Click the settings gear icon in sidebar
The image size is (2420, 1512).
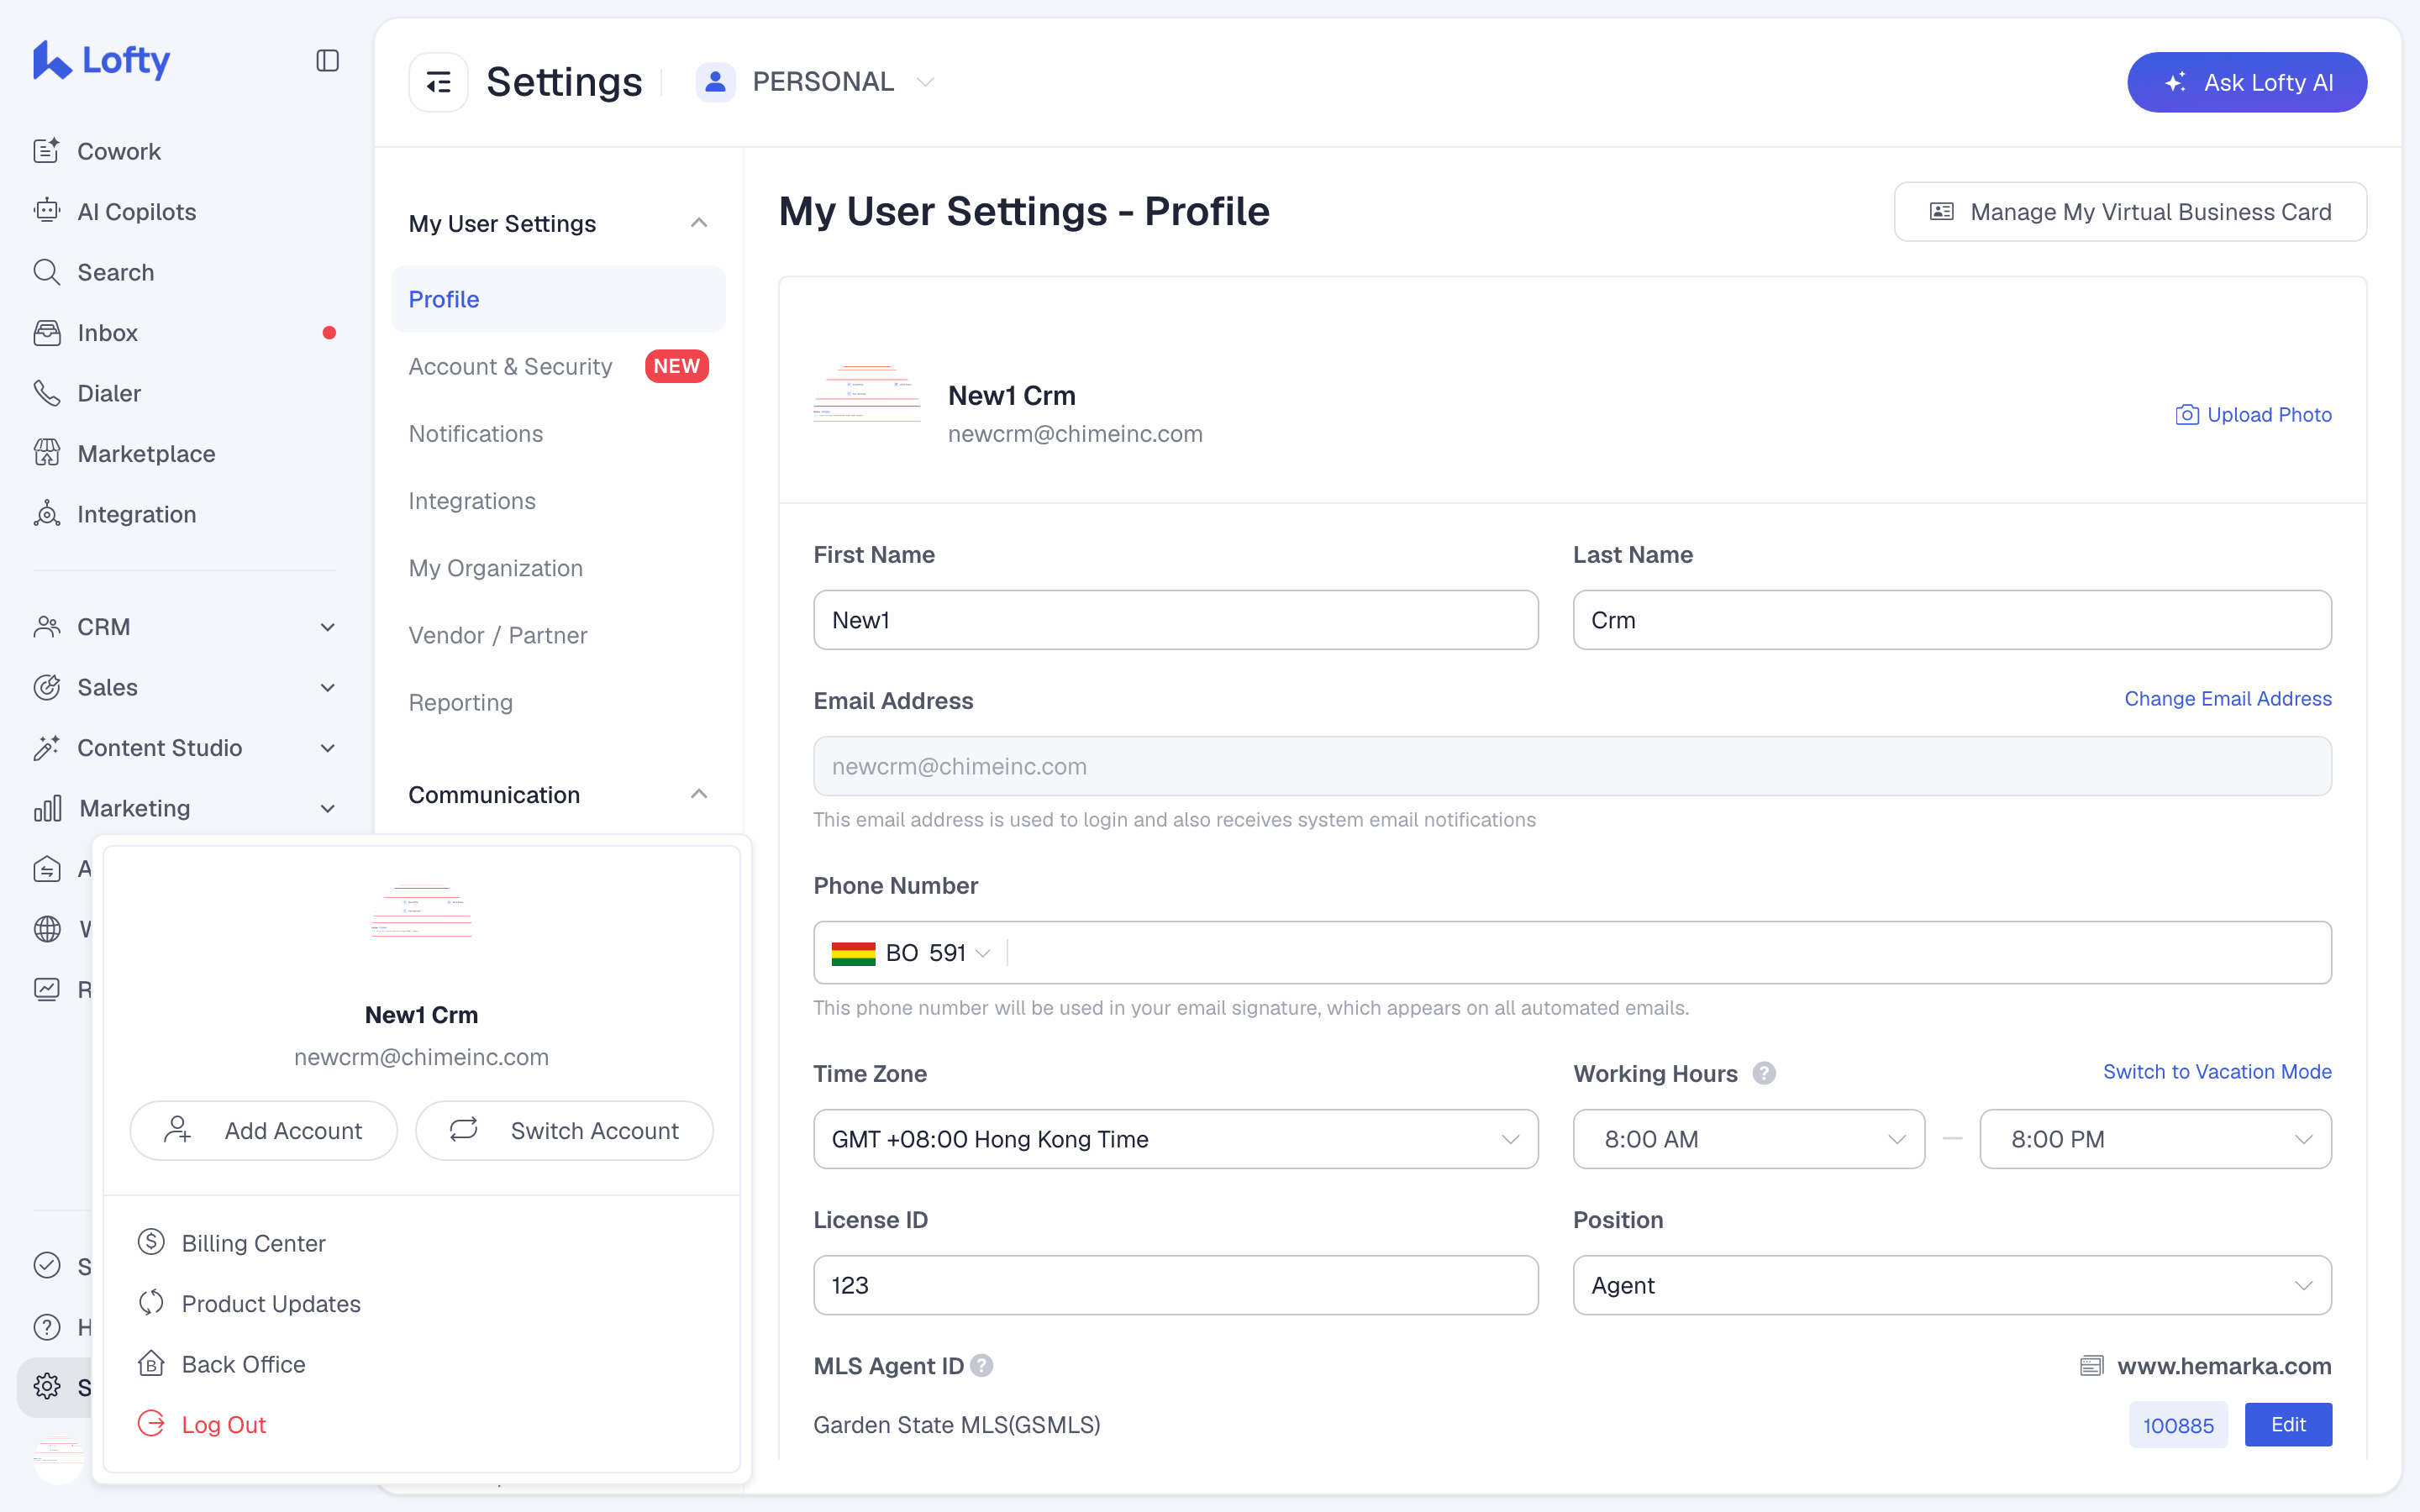click(47, 1386)
